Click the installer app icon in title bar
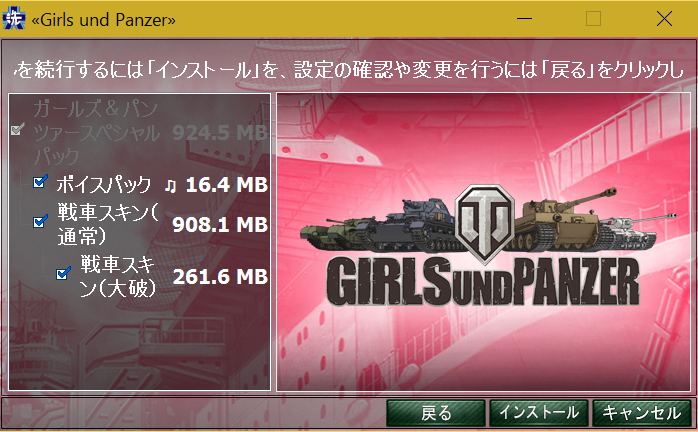 tap(14, 18)
